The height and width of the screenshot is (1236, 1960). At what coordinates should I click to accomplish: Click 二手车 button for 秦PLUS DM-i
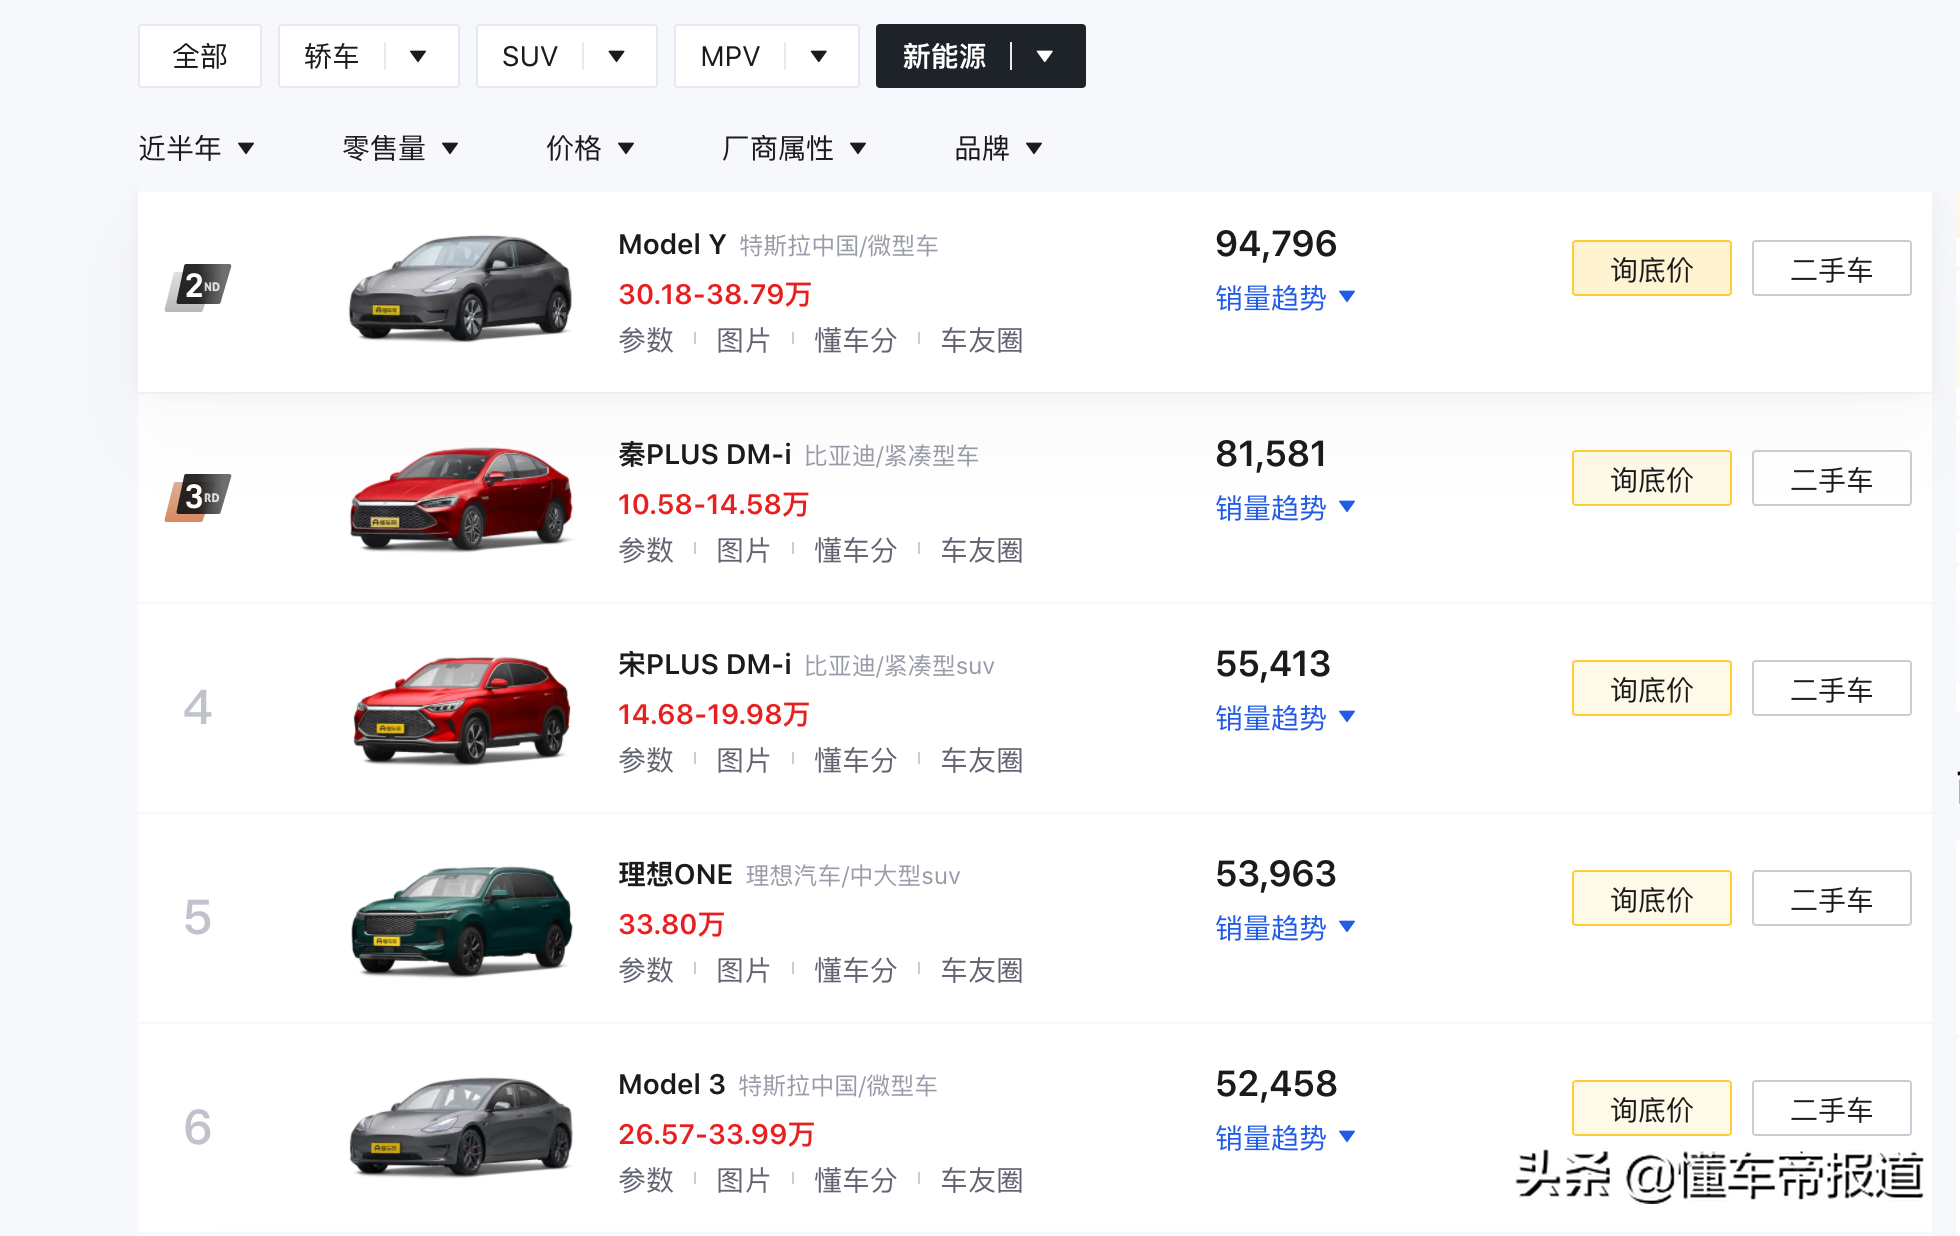tap(1832, 478)
